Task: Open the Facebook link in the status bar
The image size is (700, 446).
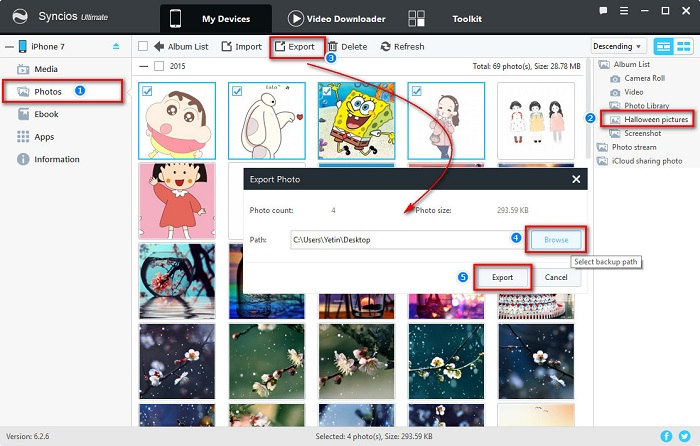Action: pos(666,436)
